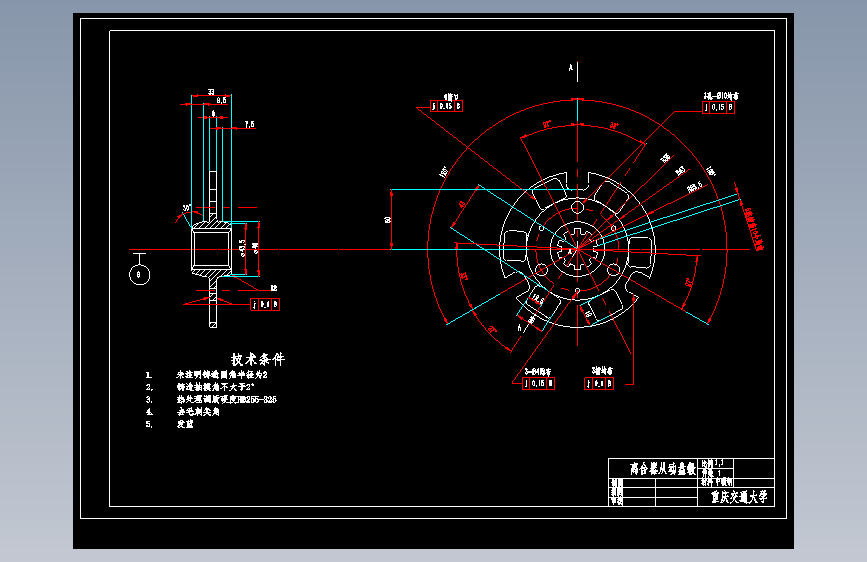This screenshot has height=562, width=867.
Task: Click the top-left '0.15 B' tolerance frame
Action: 446,106
